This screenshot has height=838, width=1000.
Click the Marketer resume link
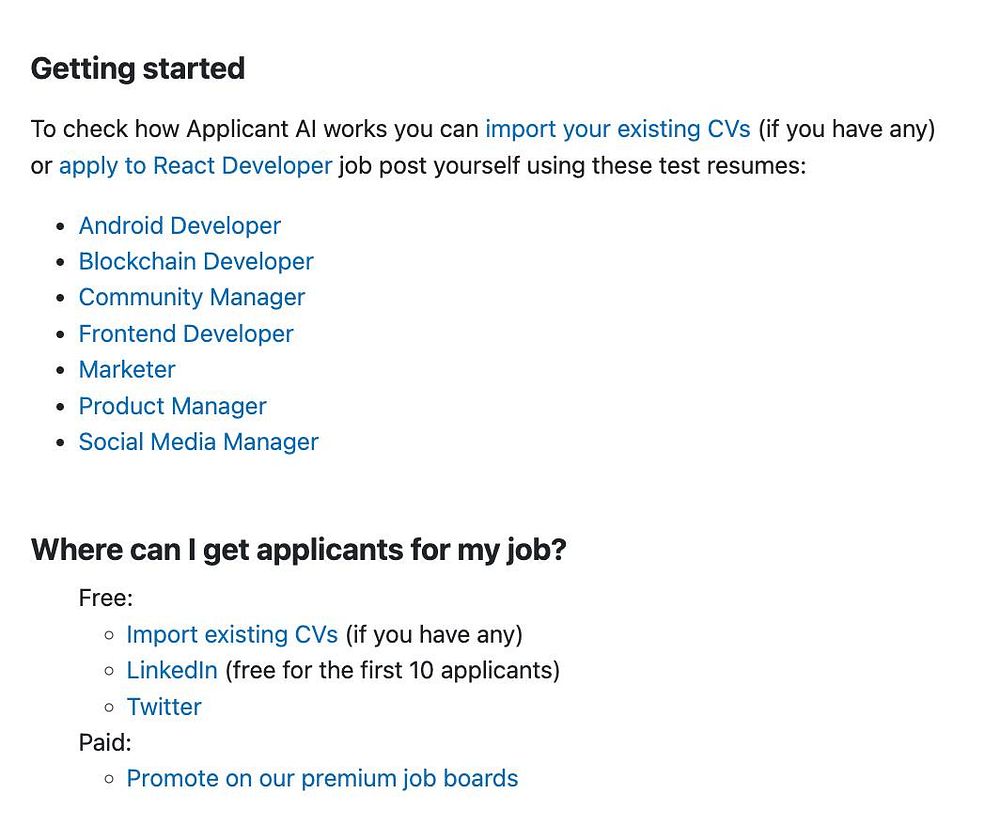click(x=127, y=370)
